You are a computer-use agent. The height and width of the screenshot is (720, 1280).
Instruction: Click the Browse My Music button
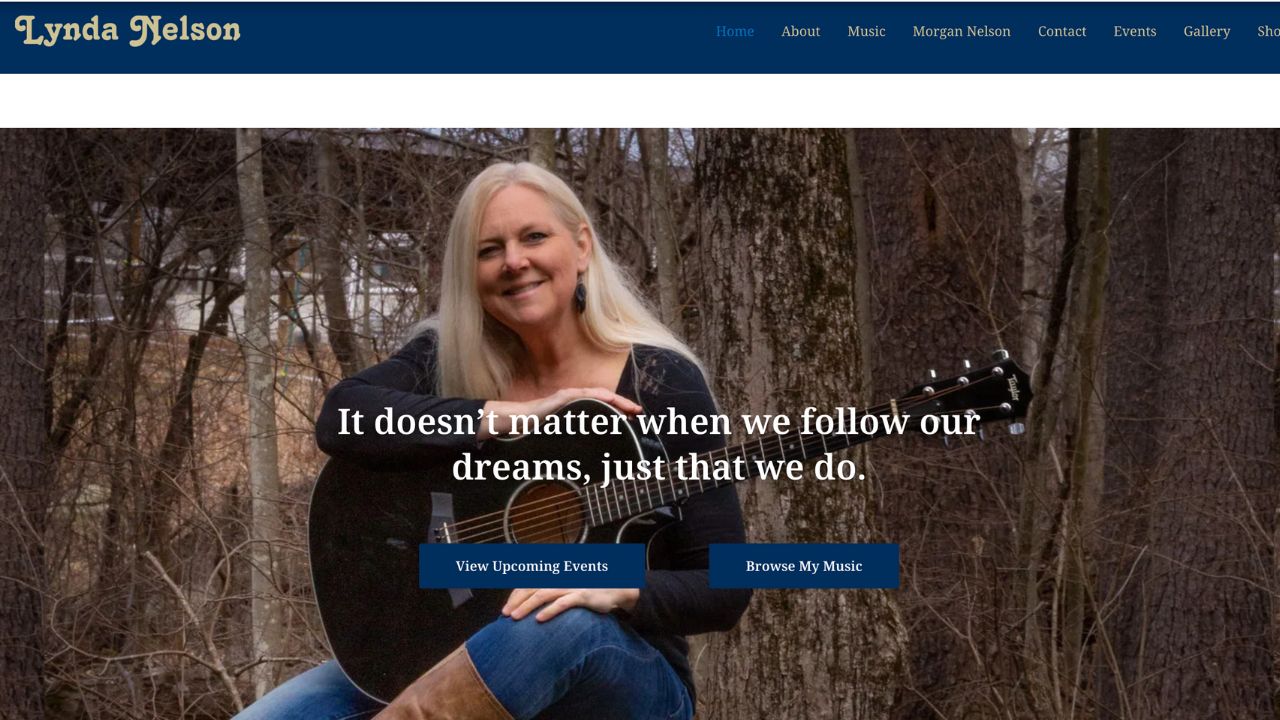[x=804, y=566]
